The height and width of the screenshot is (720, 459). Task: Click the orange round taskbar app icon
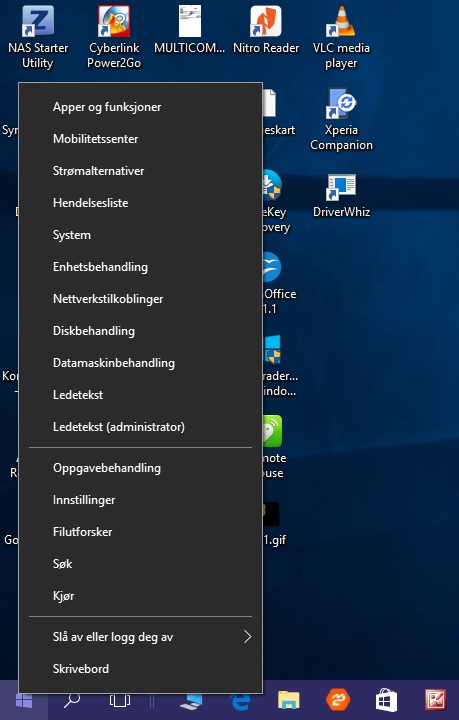[337, 701]
